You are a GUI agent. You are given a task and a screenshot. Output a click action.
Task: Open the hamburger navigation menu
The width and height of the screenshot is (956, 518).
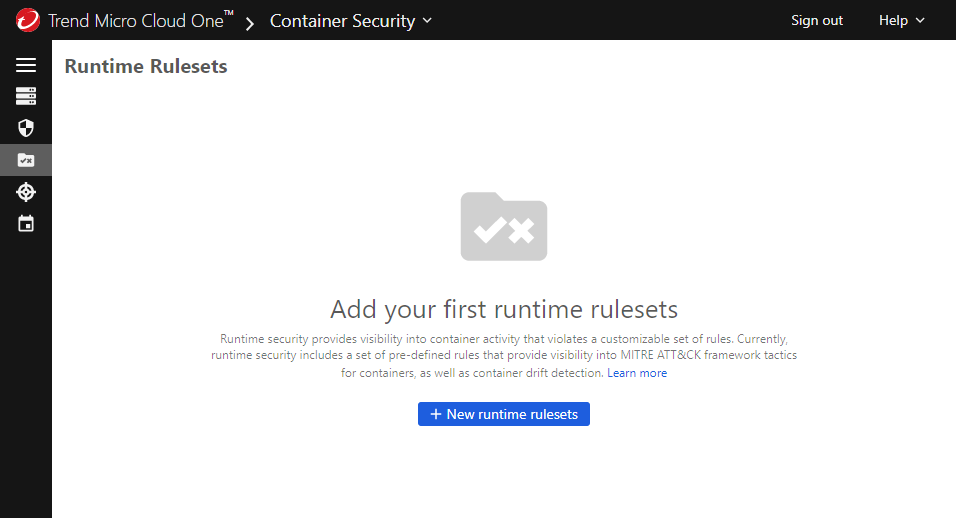26,65
